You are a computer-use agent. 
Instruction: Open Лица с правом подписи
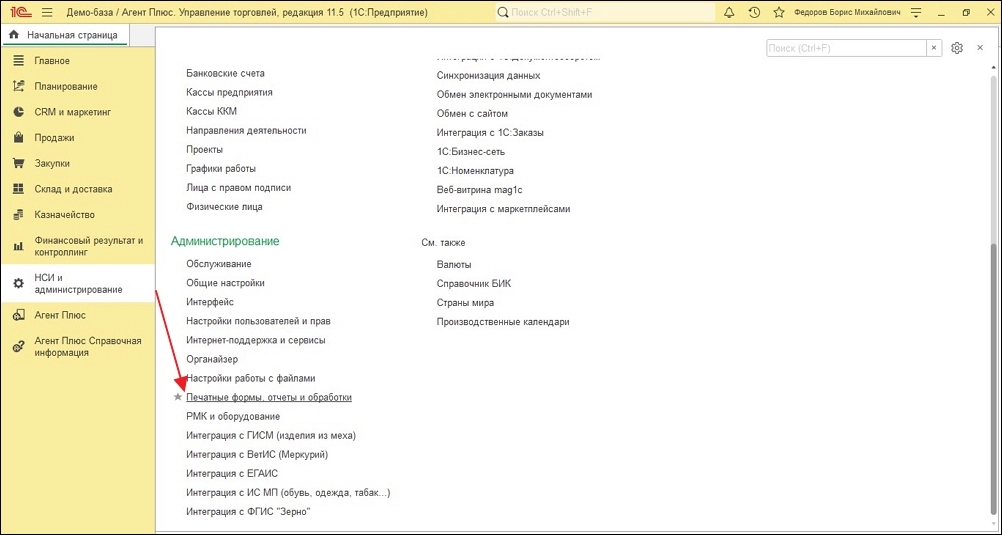pos(238,188)
